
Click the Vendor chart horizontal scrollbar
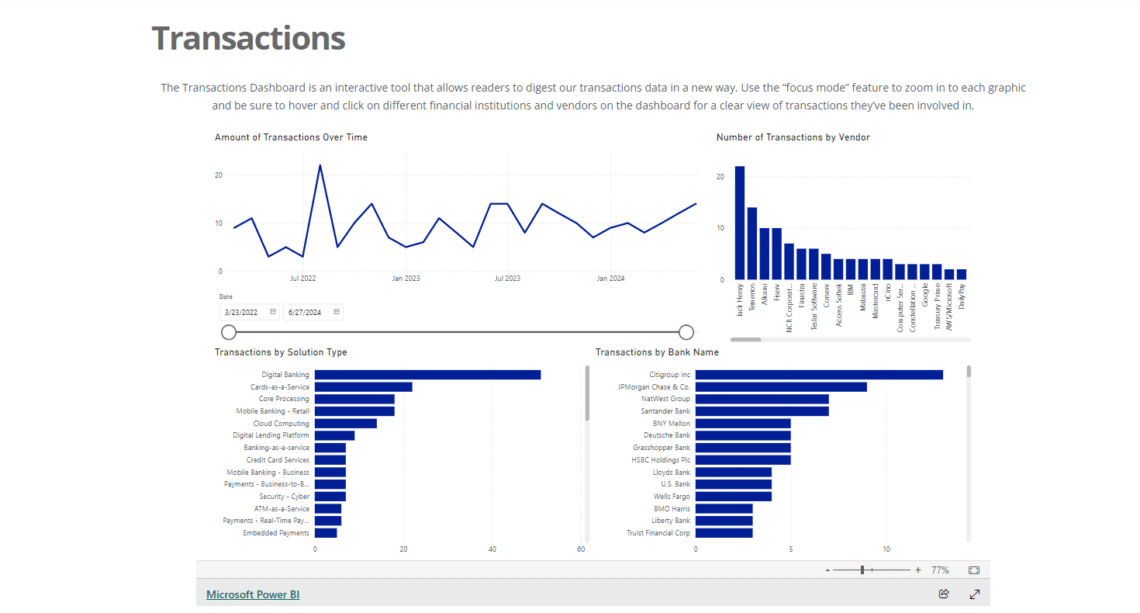745,340
